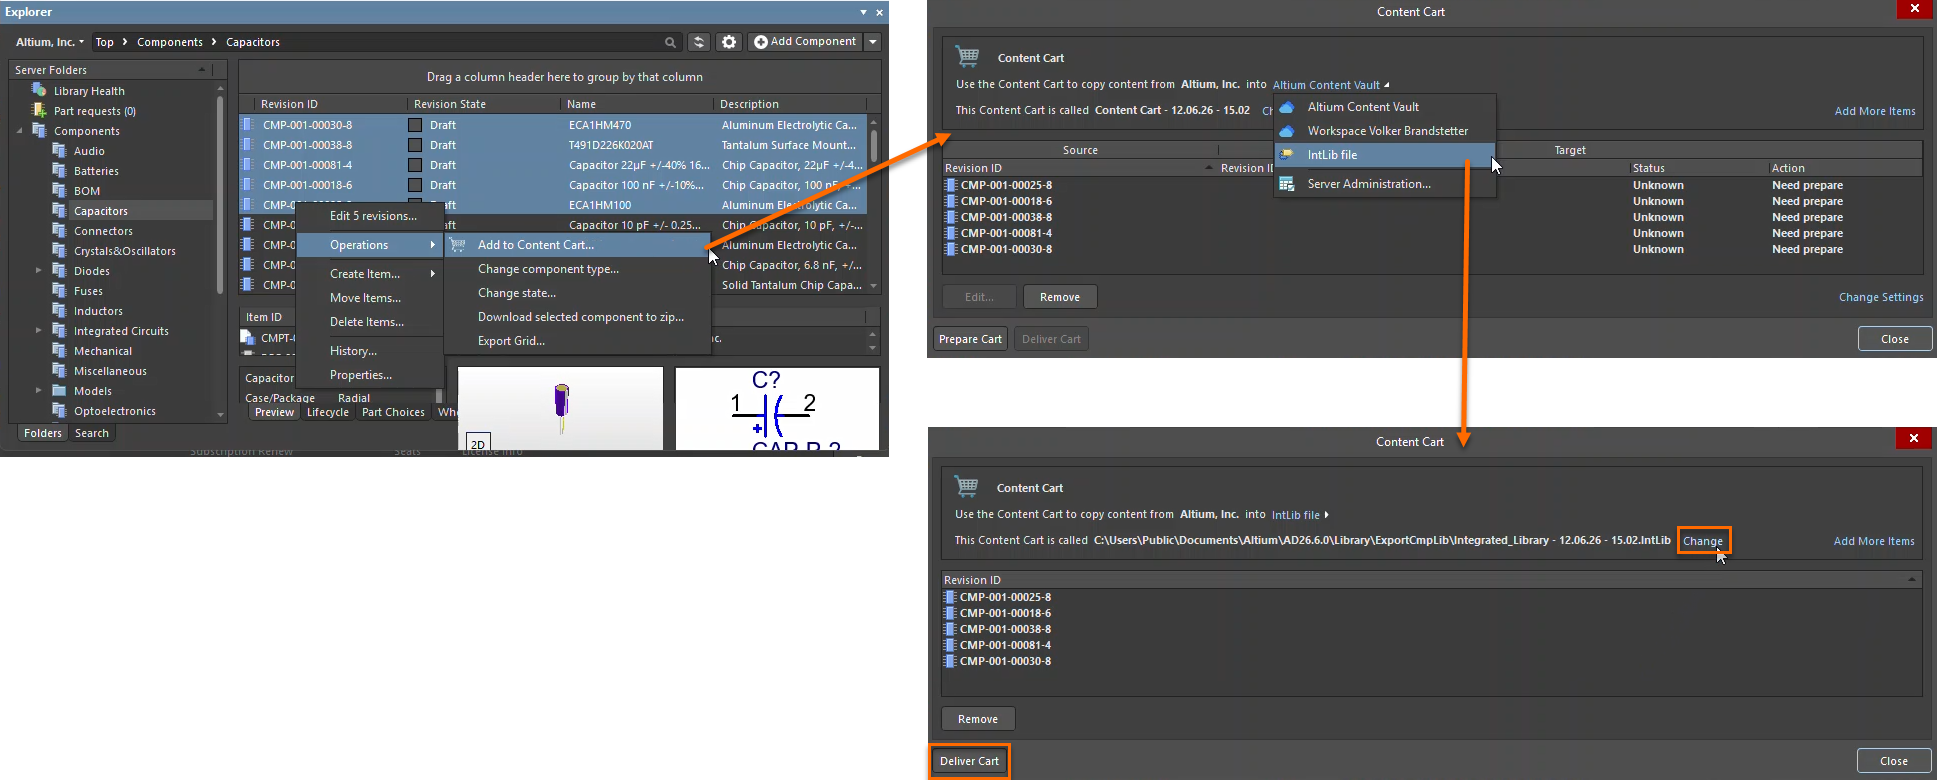Click the Draft state box for CMP-001-00030-8
Screen dimensions: 1937x780
coord(415,125)
